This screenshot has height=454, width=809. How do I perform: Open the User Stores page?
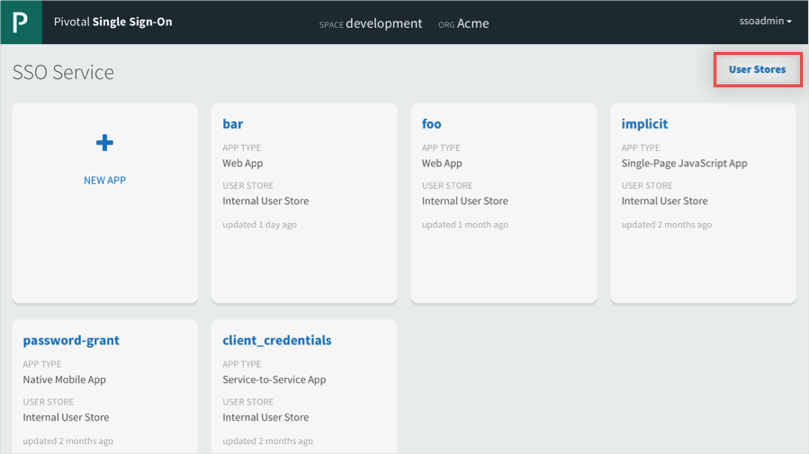[x=757, y=70]
